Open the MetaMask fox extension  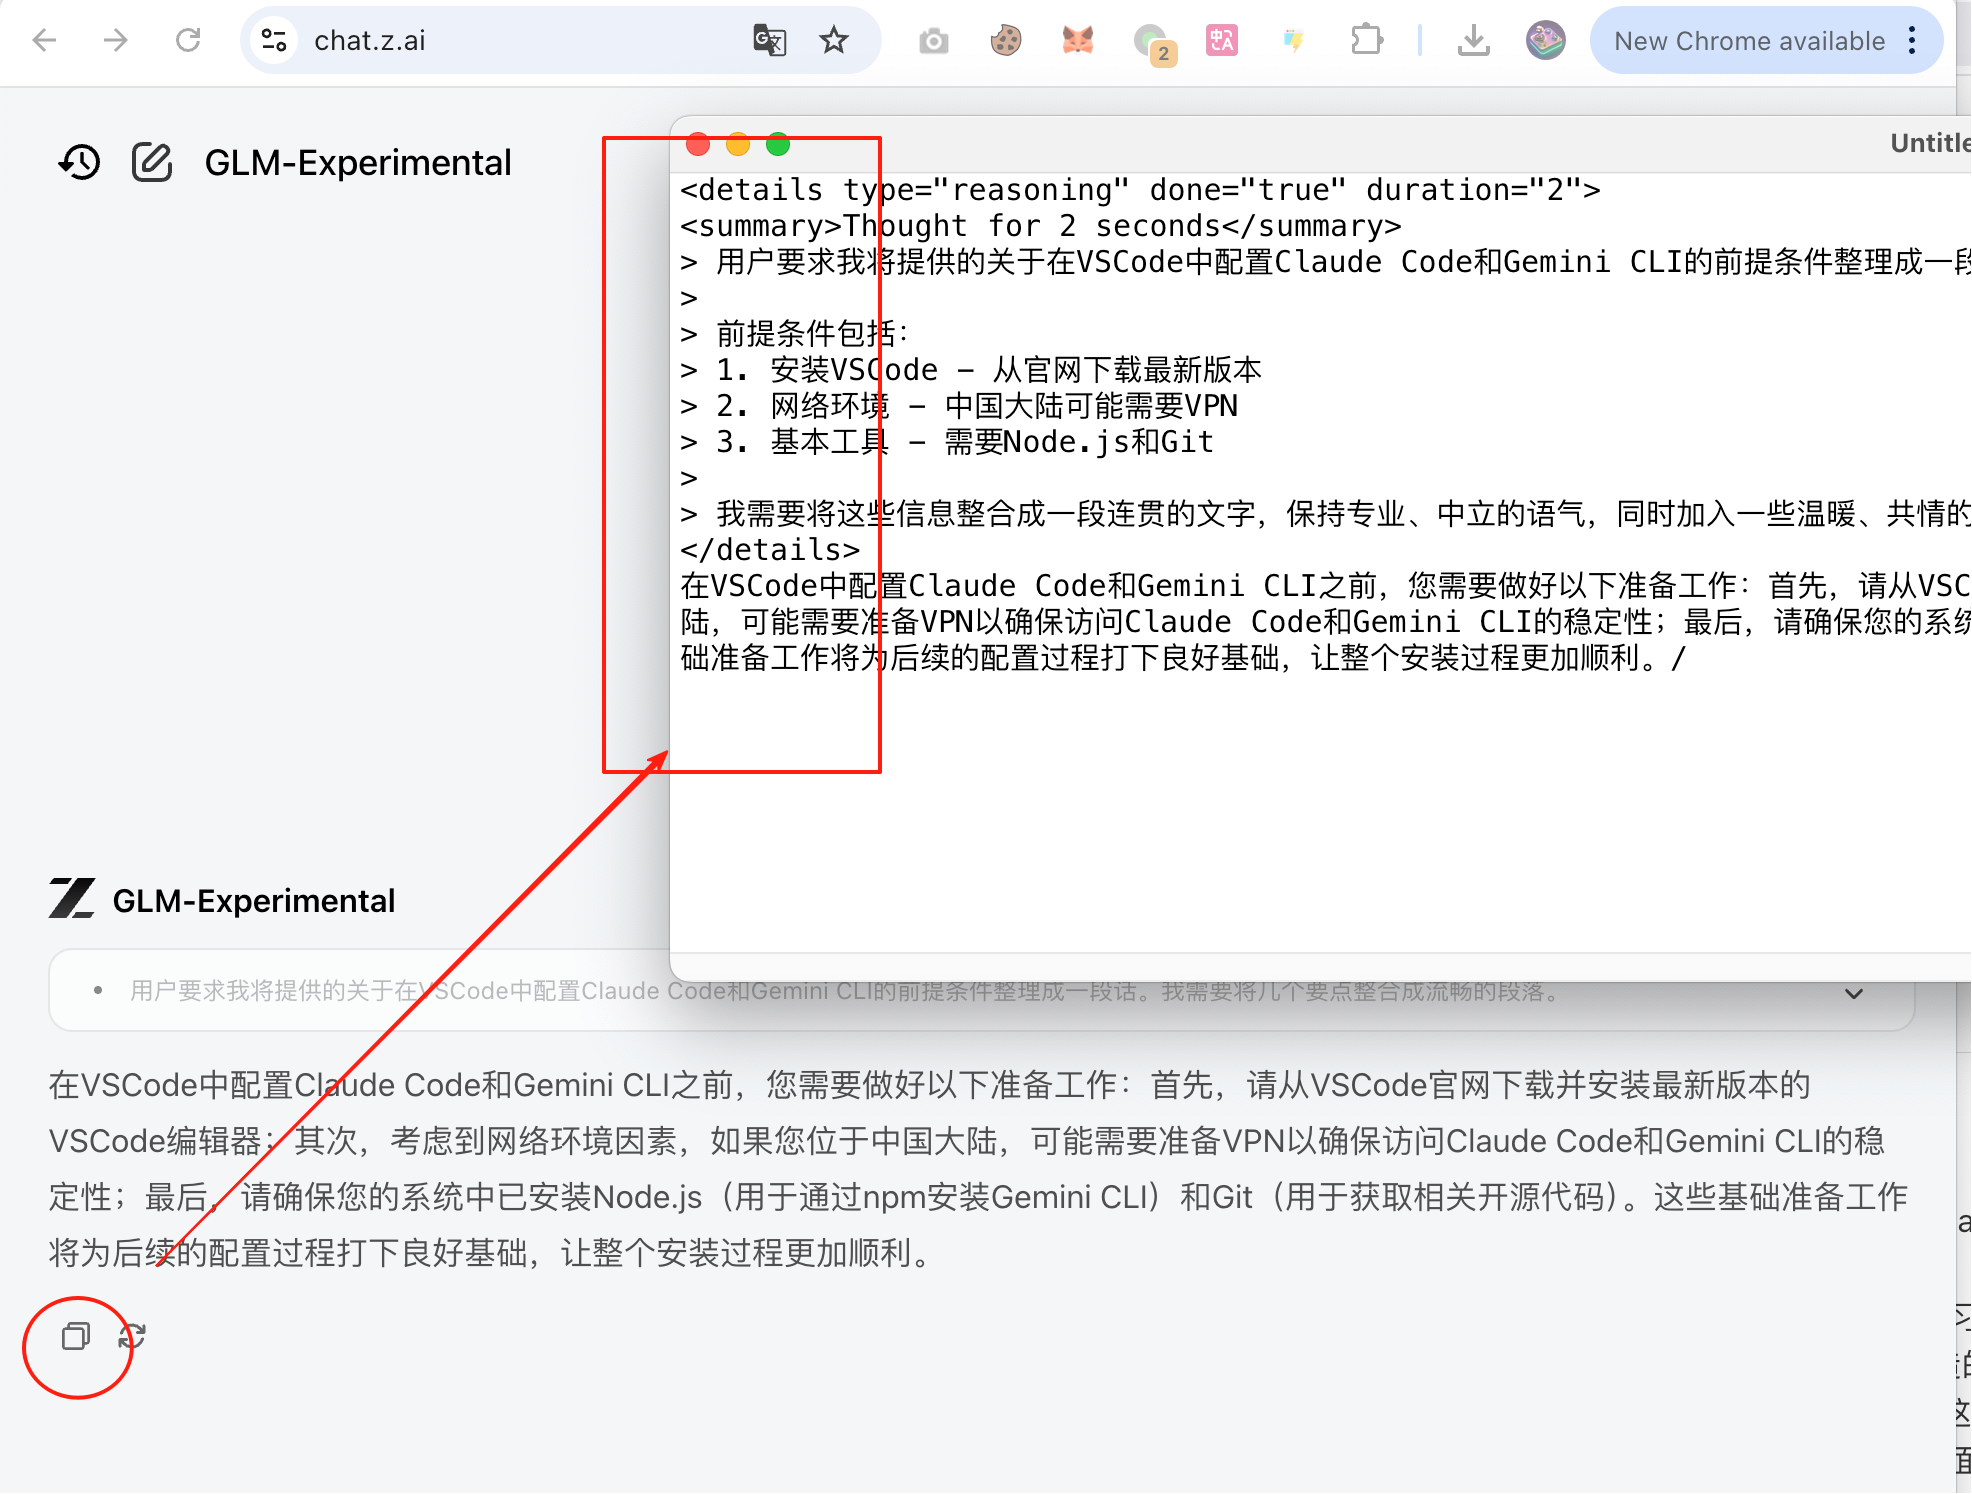tap(1077, 40)
